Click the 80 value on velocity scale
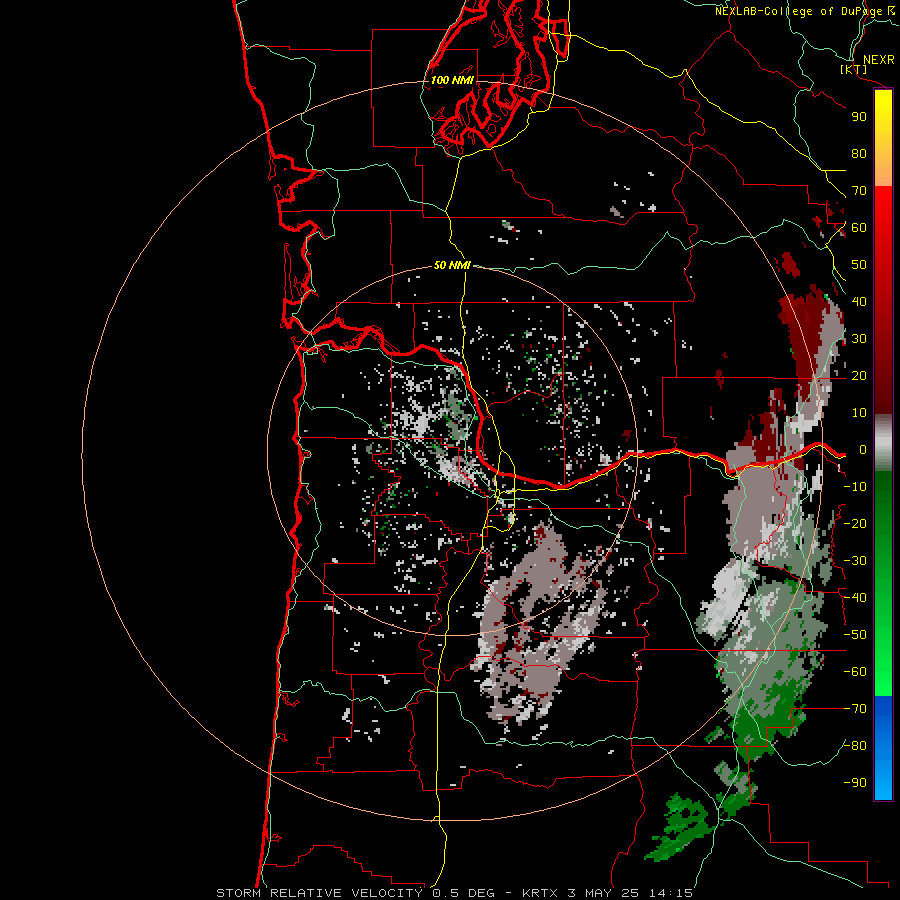Viewport: 900px width, 900px height. [859, 154]
